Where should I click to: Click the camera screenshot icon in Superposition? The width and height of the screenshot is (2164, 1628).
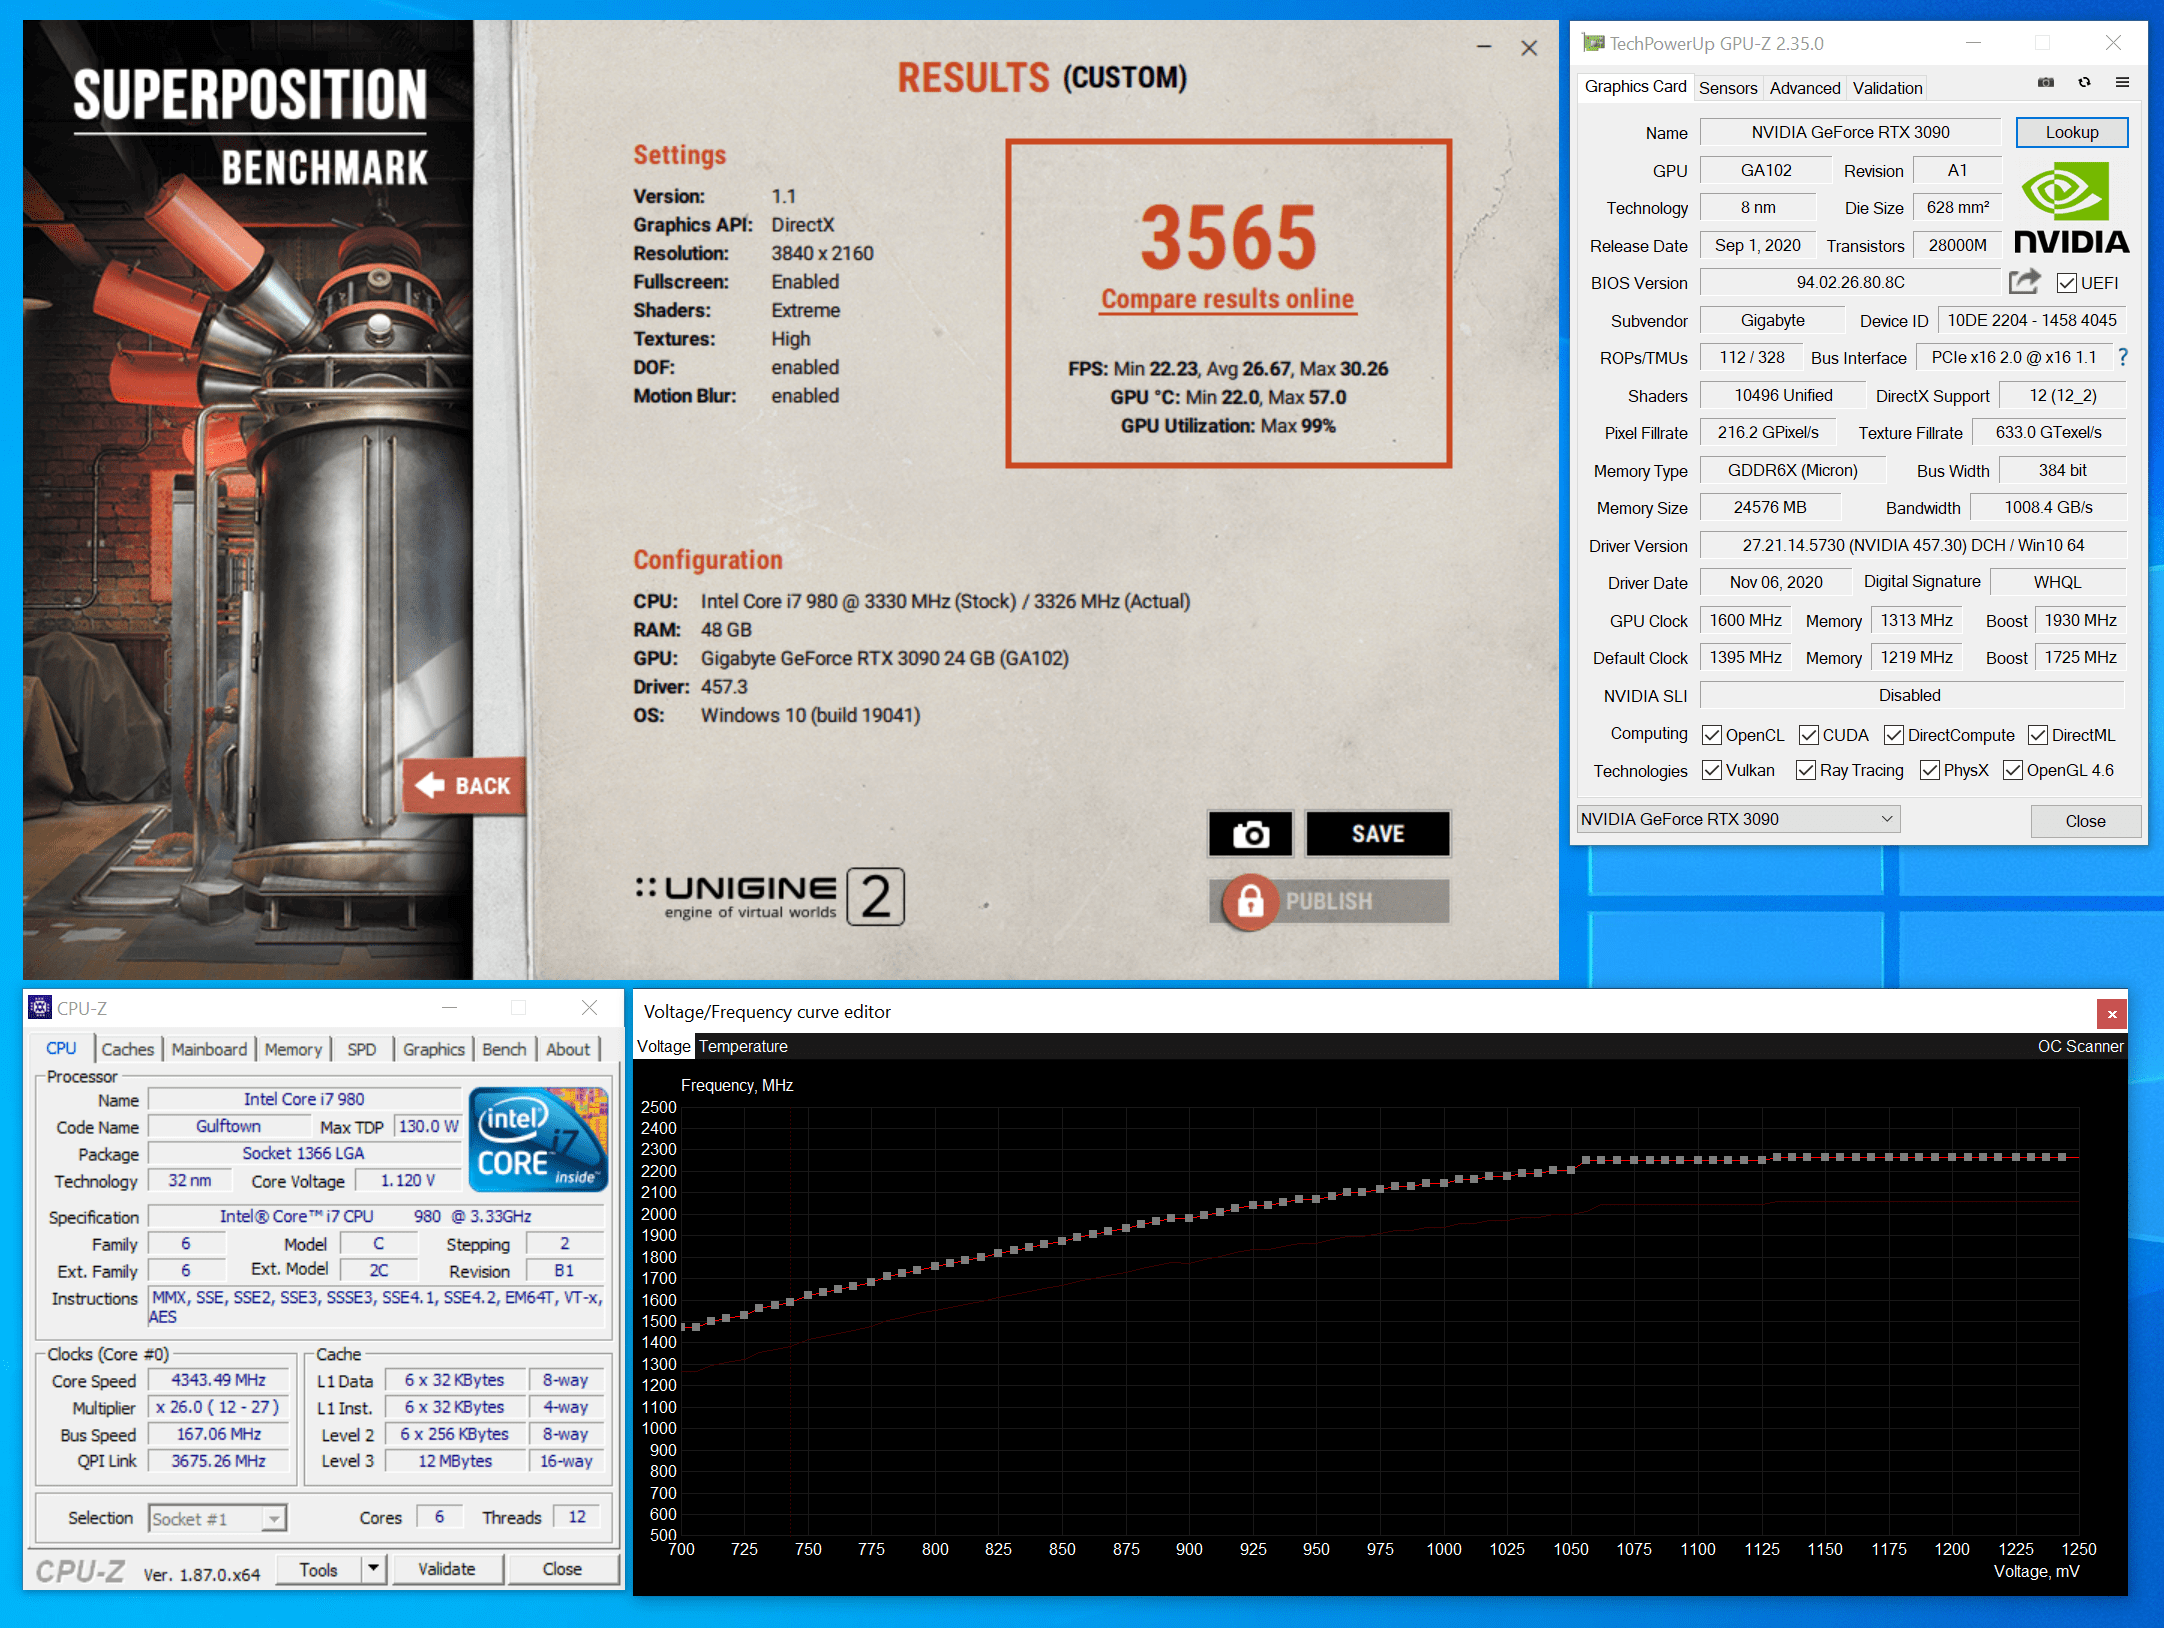1250,834
